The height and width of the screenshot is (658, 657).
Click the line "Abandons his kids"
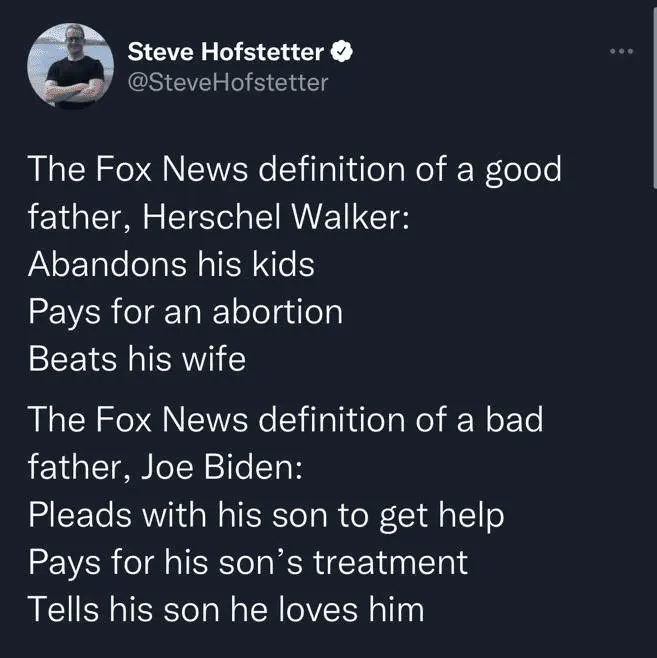[x=171, y=265]
